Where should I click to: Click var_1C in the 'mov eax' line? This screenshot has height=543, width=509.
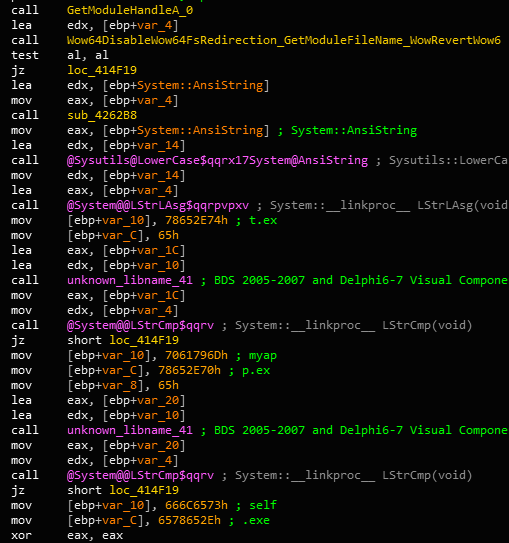(158, 295)
